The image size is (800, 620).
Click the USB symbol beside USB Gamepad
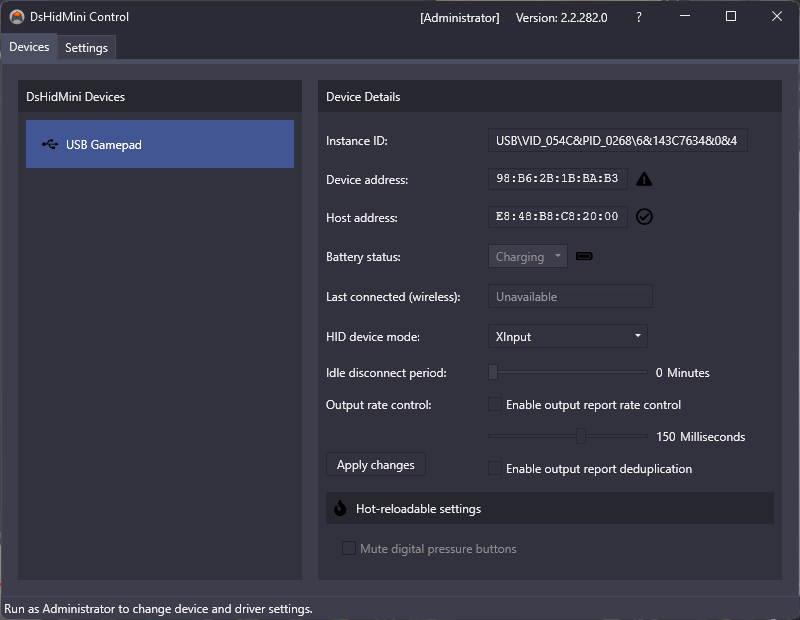pos(49,144)
